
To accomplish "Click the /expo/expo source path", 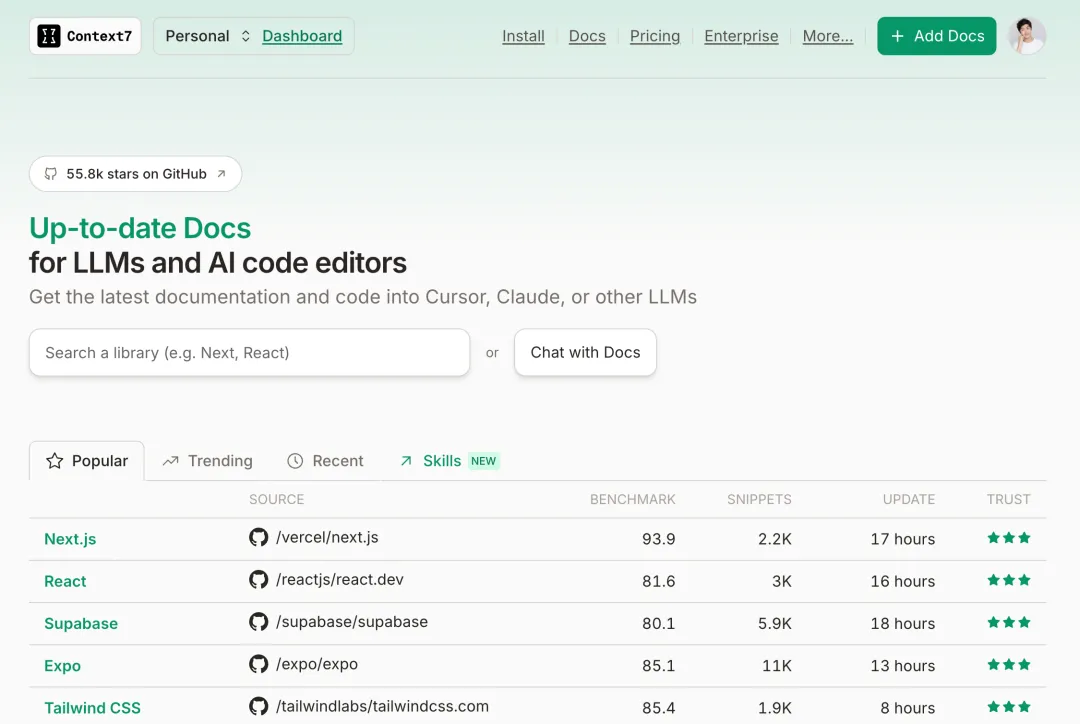I will (317, 664).
